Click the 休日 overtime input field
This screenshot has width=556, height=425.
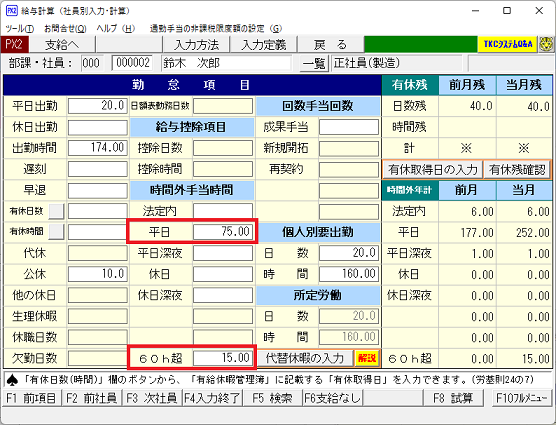coord(223,274)
